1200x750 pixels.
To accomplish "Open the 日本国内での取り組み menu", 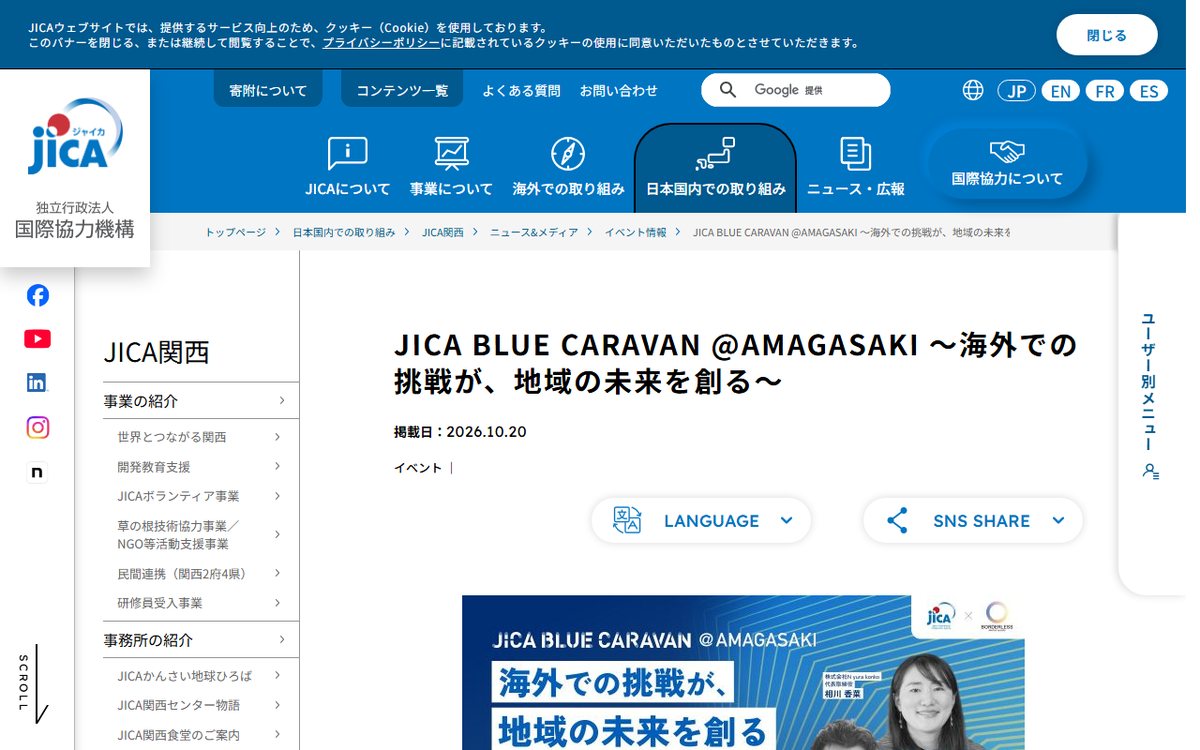I will pyautogui.click(x=715, y=168).
